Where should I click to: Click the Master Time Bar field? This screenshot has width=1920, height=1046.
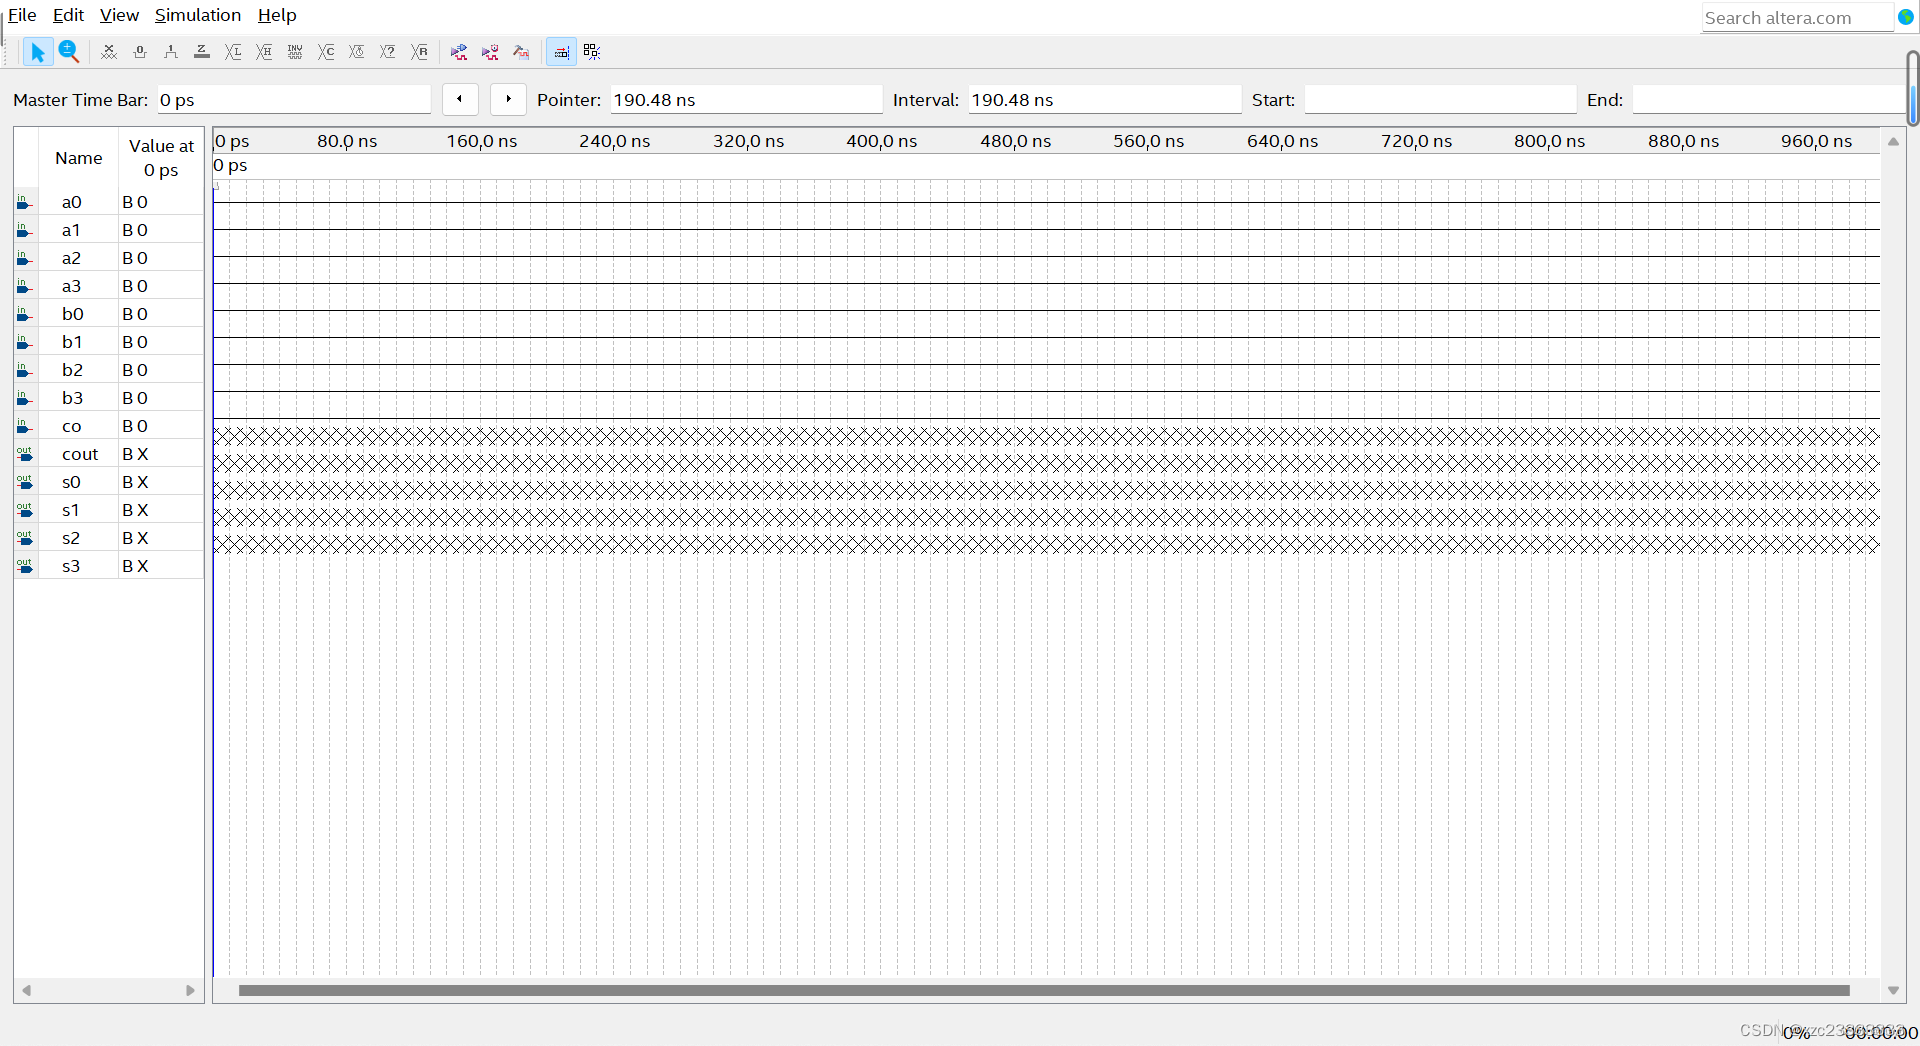tap(294, 100)
